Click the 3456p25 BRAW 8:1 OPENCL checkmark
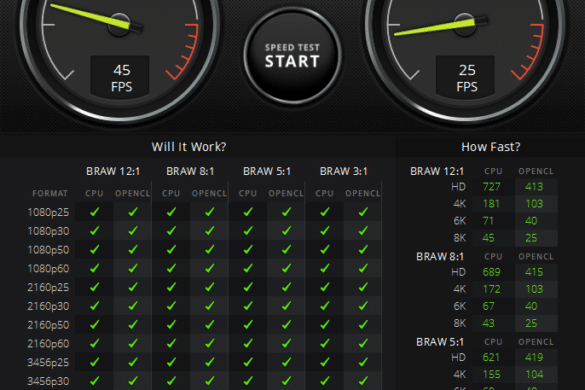This screenshot has height=390, width=585. [210, 362]
